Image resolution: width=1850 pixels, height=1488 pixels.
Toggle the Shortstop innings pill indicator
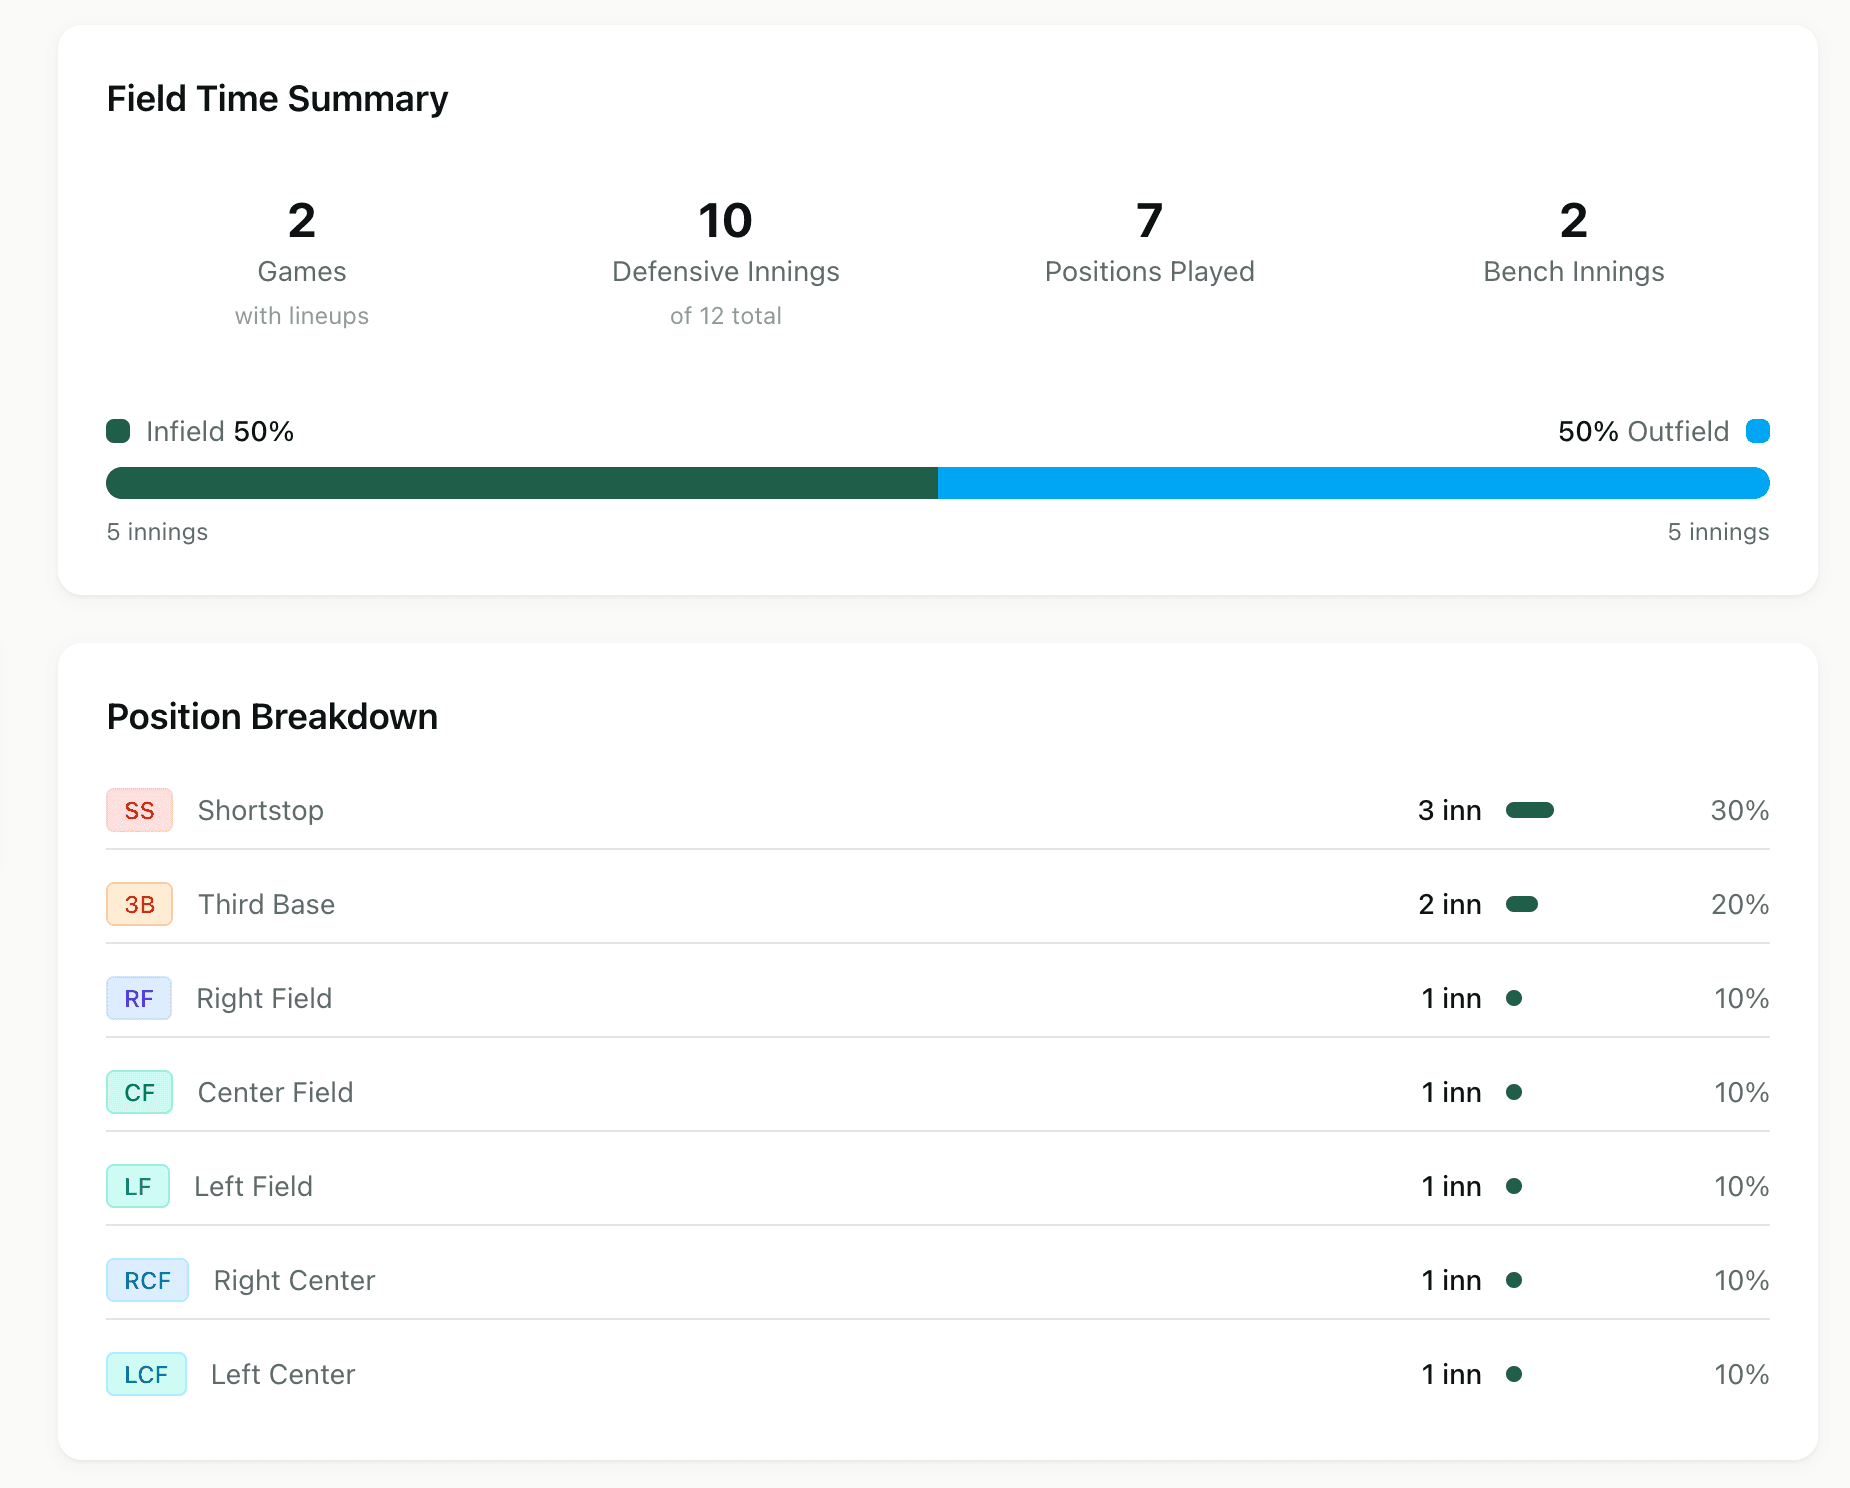1531,810
